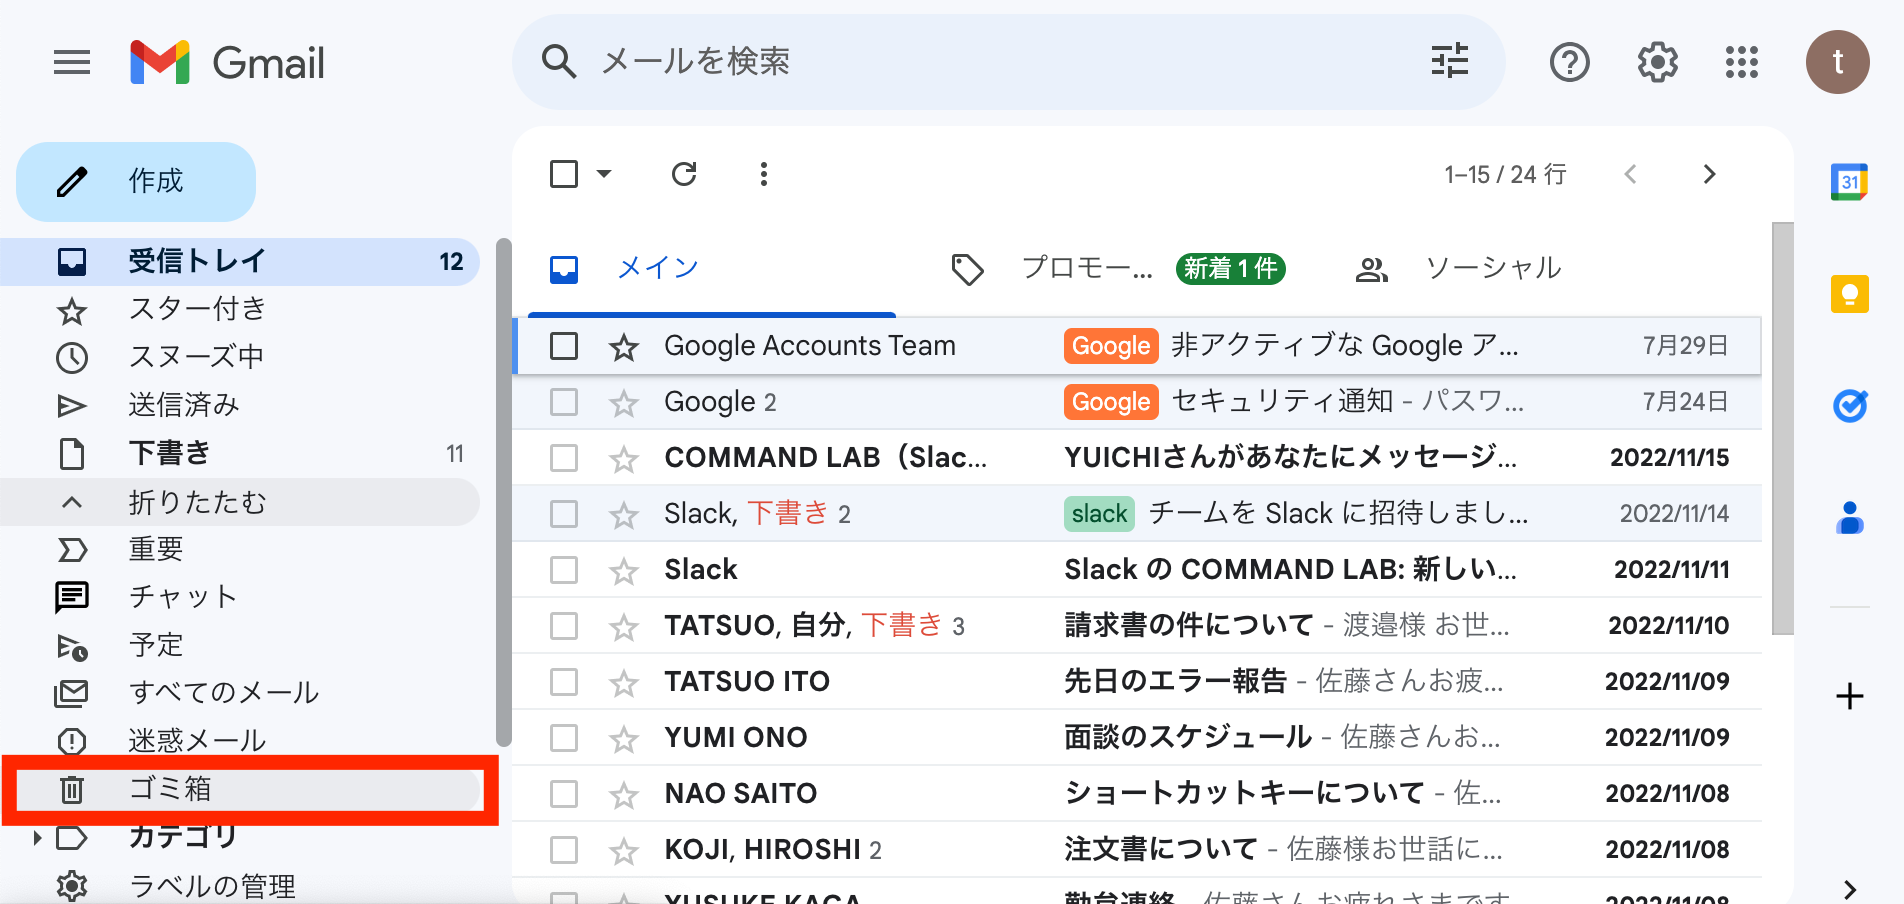Open the main menu hamburger icon
Image resolution: width=1904 pixels, height=904 pixels.
pos(72,63)
